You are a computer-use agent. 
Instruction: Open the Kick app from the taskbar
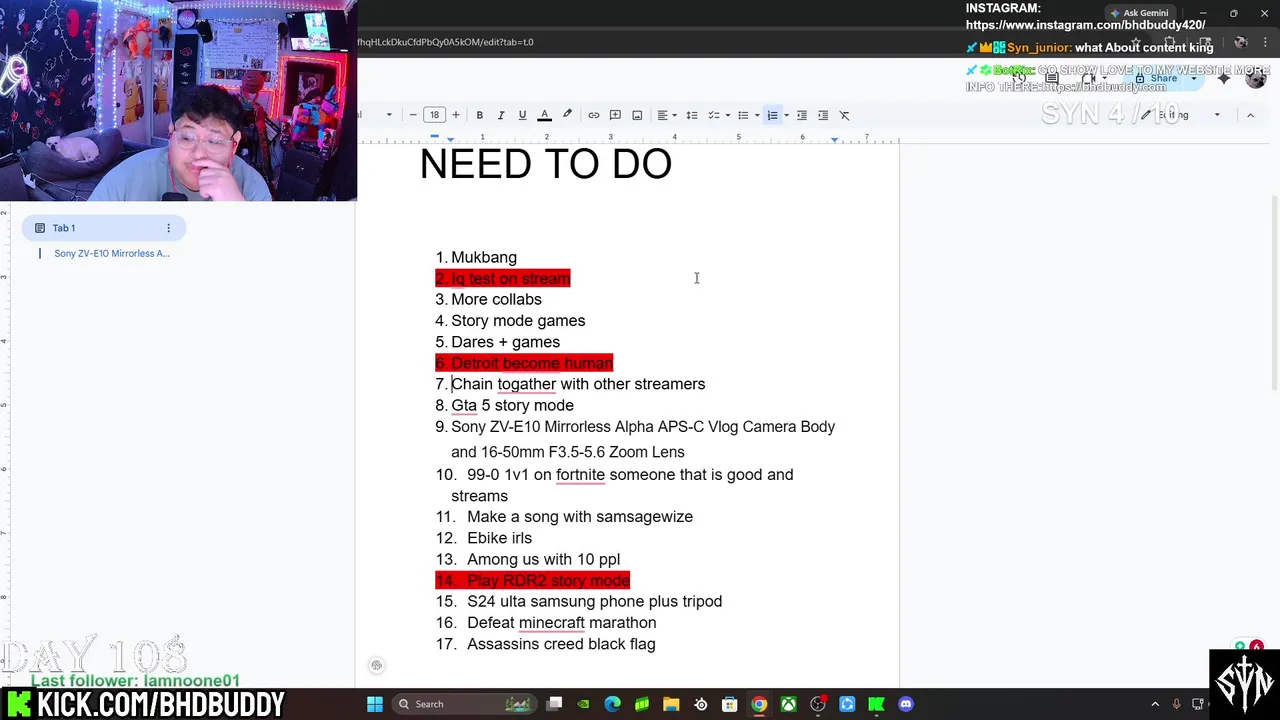(876, 704)
